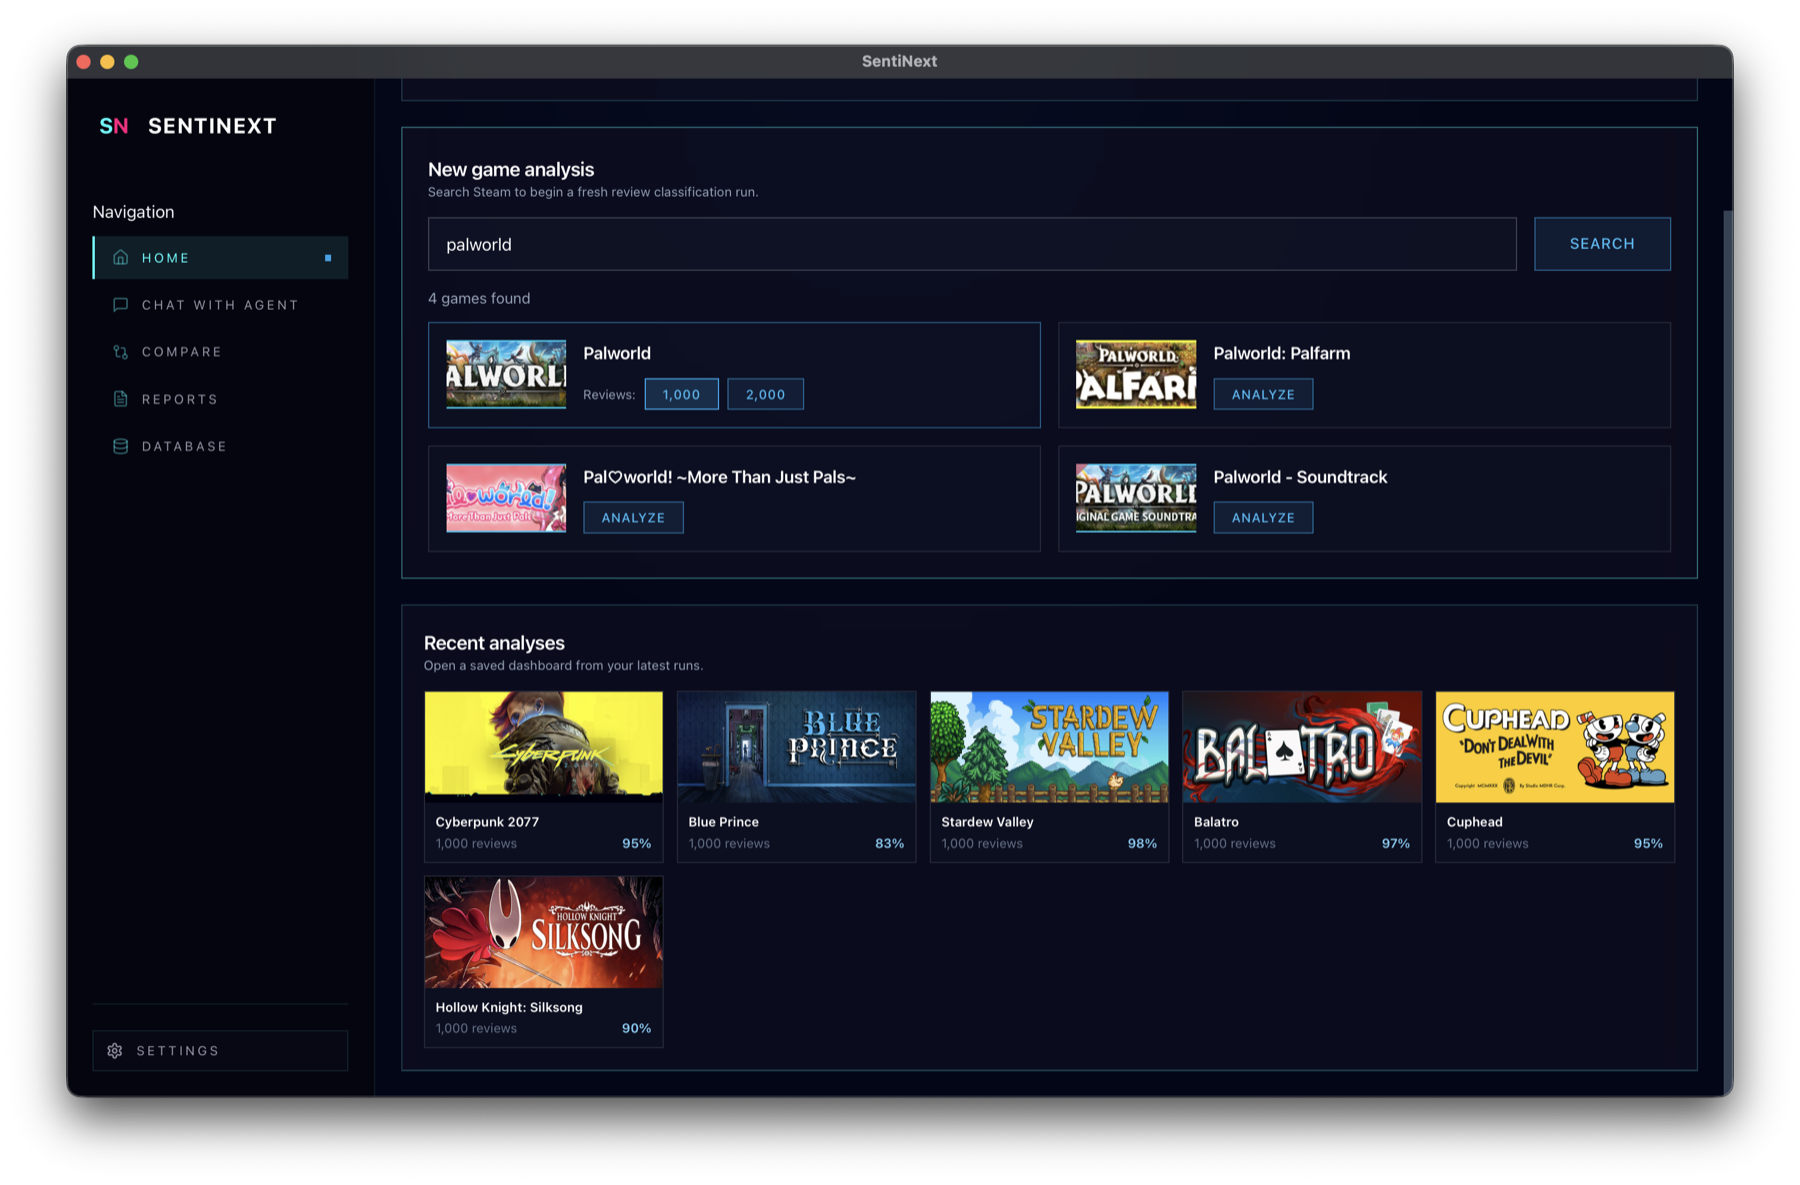Click the Settings gear icon
The width and height of the screenshot is (1800, 1185).
[x=115, y=1051]
